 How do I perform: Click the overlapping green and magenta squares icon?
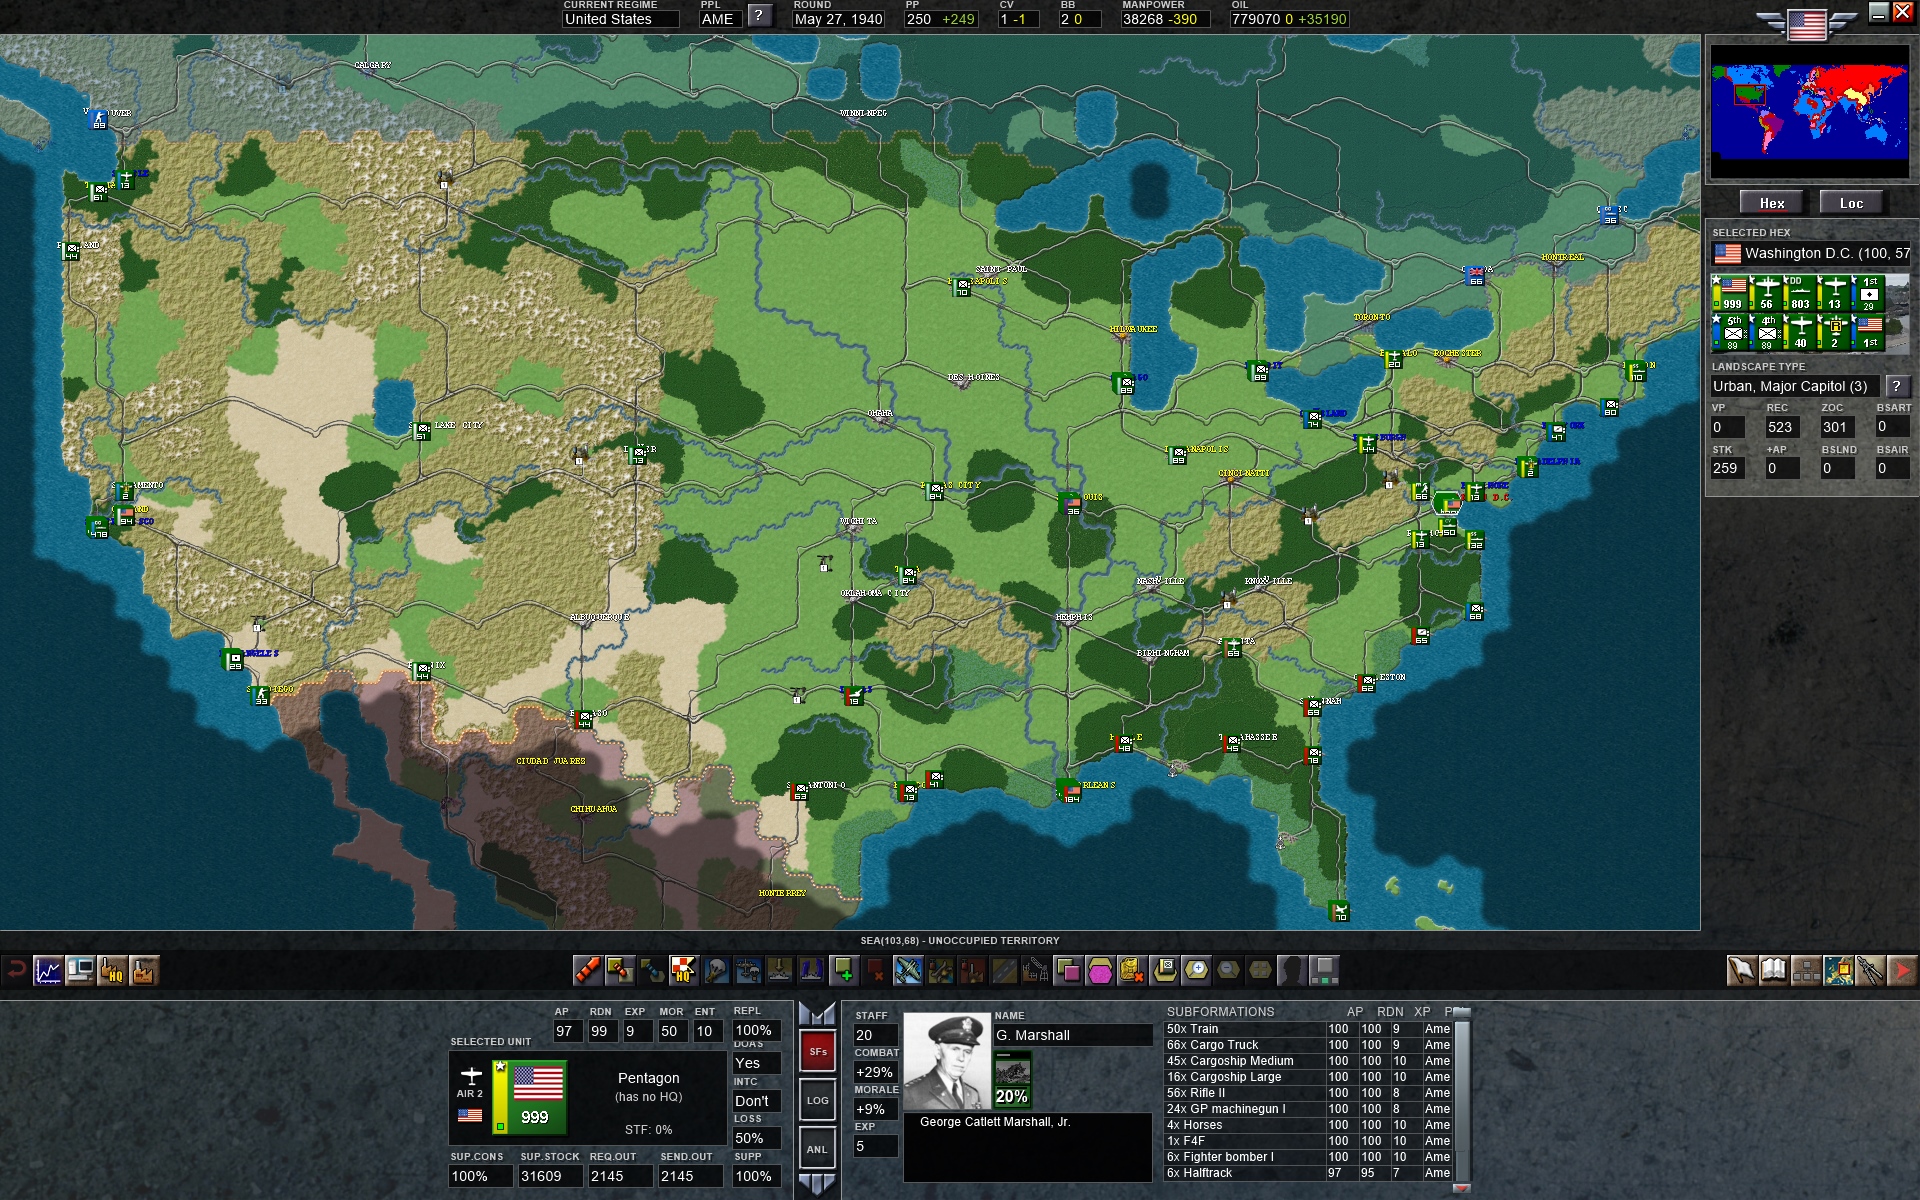1068,970
